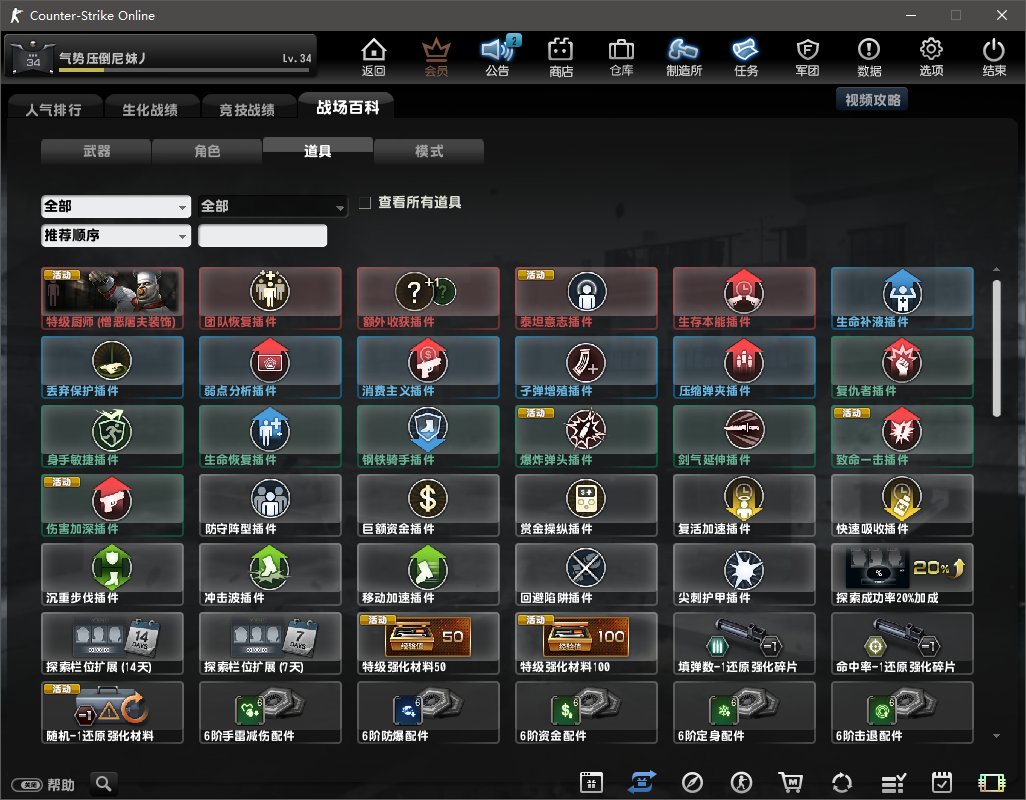The image size is (1026, 800).
Task: Select the 致命一击插件 item
Action: (x=902, y=436)
